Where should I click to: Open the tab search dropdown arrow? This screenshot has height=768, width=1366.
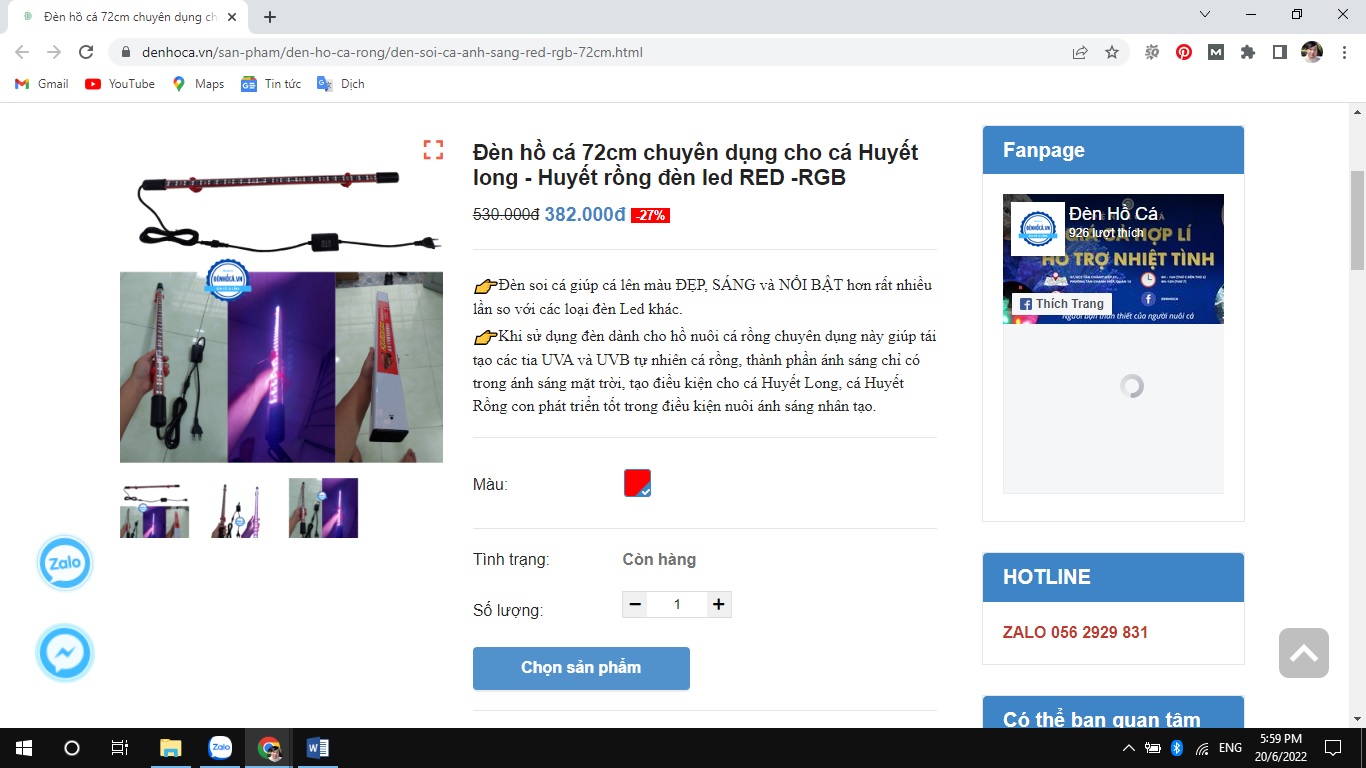pyautogui.click(x=1205, y=15)
